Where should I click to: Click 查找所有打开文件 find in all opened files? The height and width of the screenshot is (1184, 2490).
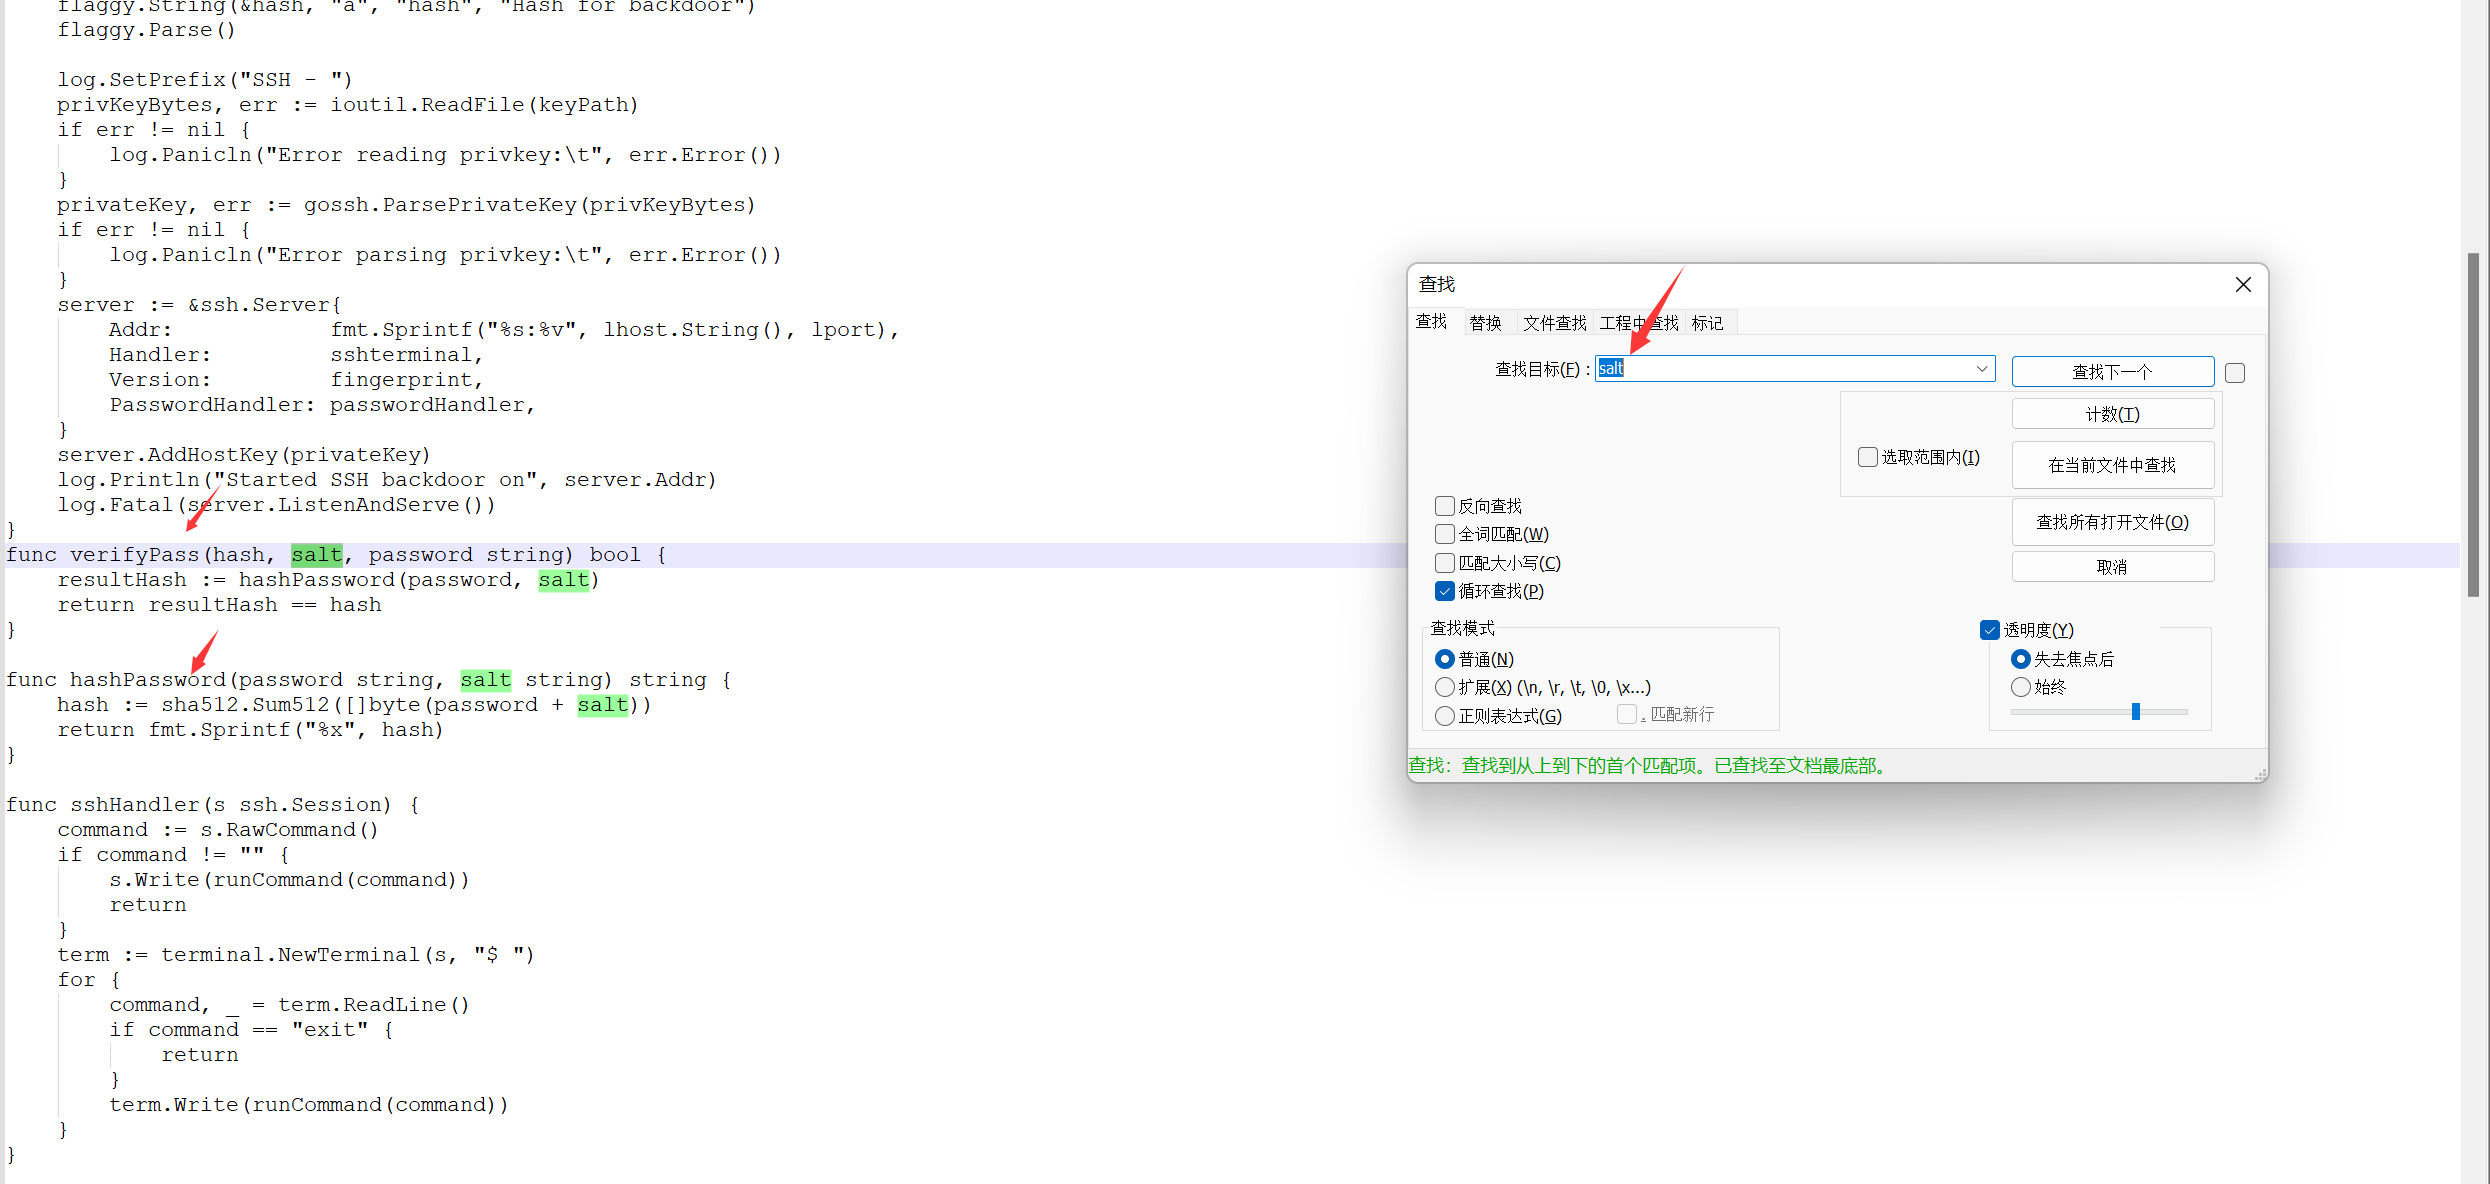(x=2112, y=522)
